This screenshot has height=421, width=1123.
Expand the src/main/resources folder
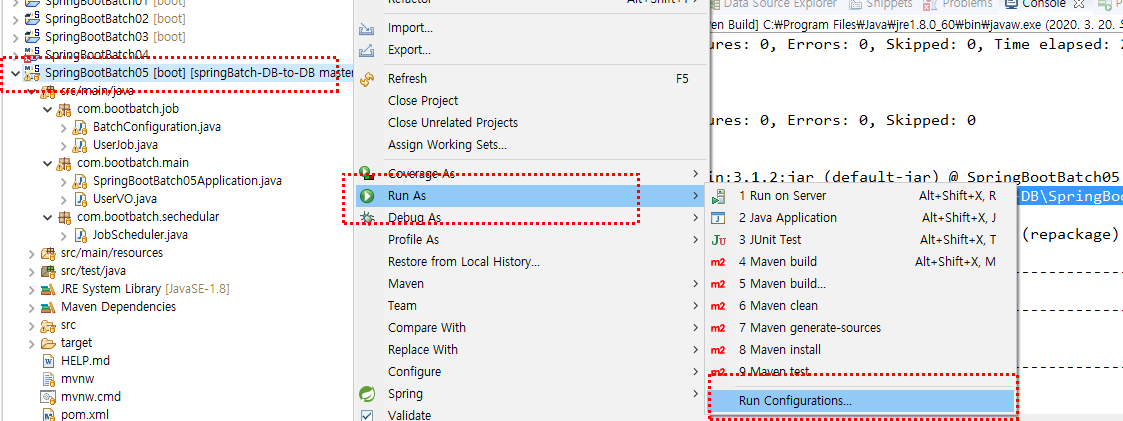(x=31, y=253)
